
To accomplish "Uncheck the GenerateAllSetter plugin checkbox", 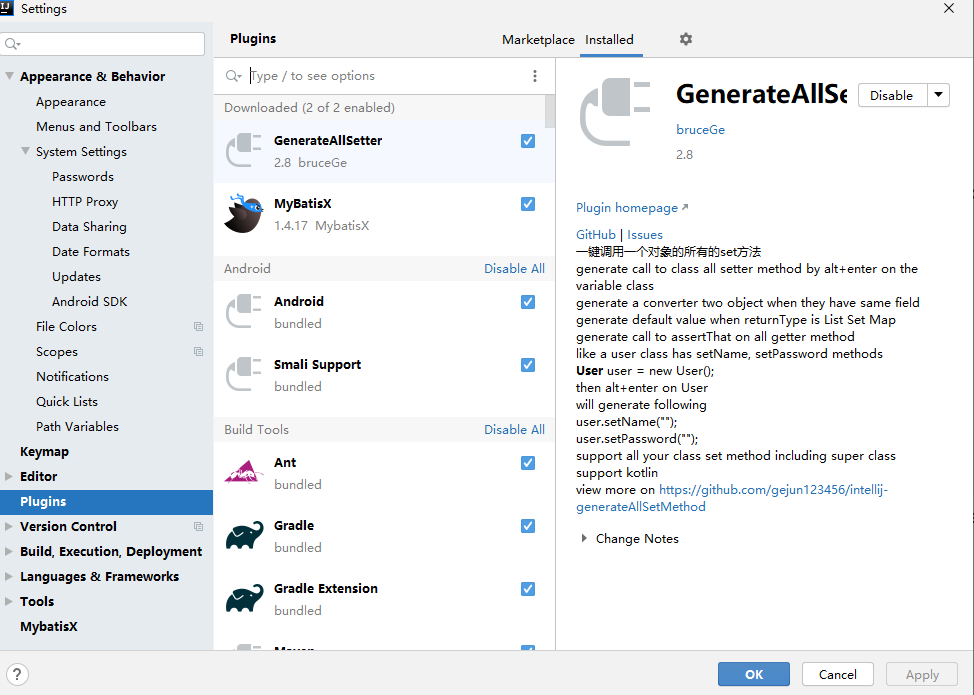I will pyautogui.click(x=528, y=141).
